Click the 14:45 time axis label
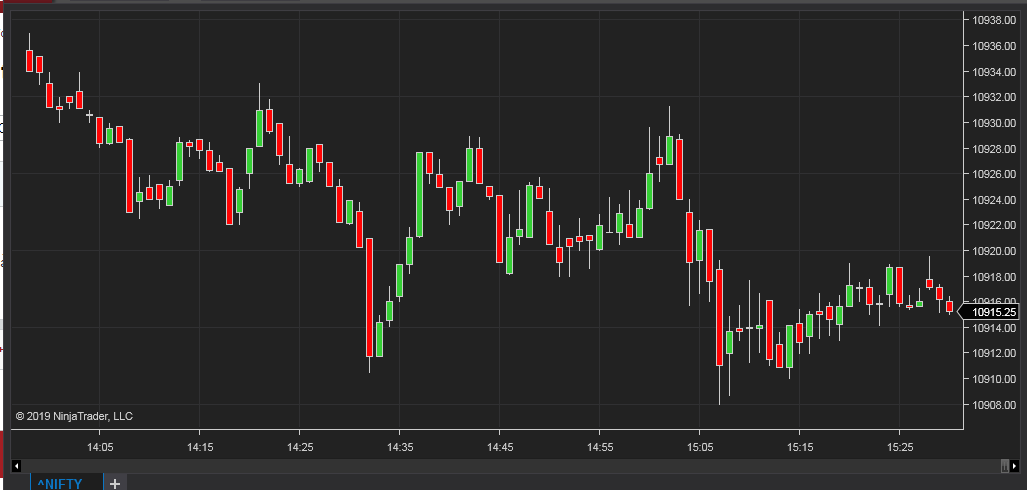The image size is (1027, 490). [499, 447]
